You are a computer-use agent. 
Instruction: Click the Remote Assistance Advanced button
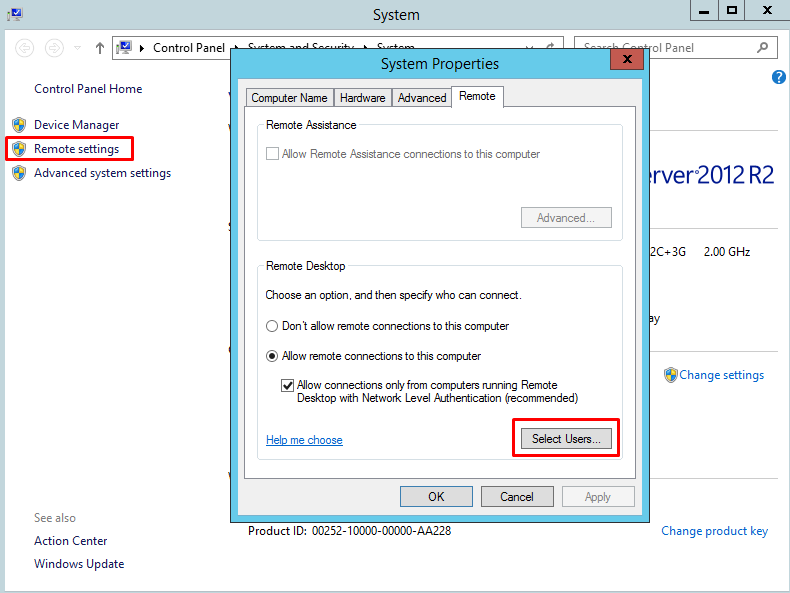(x=566, y=218)
